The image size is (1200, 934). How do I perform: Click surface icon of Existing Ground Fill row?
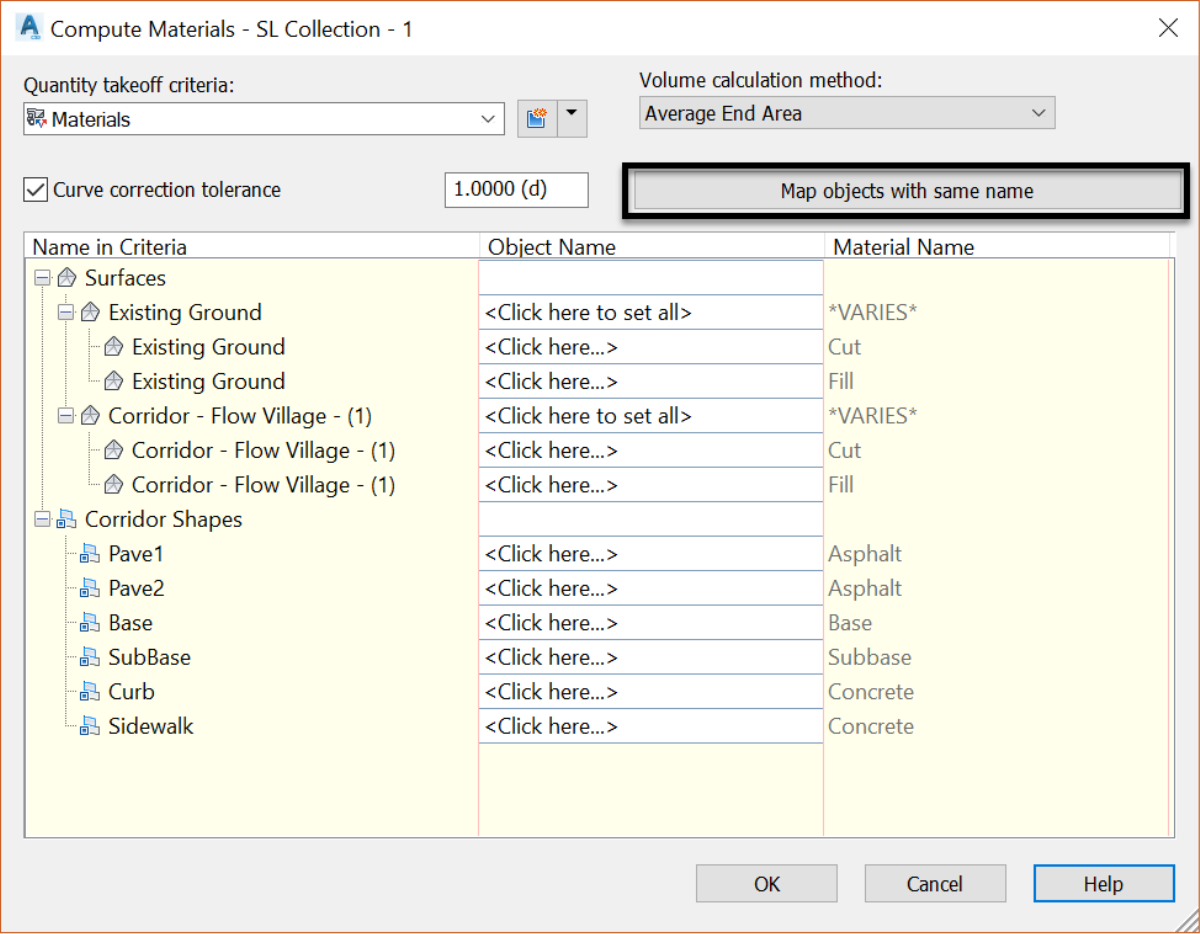pyautogui.click(x=114, y=381)
